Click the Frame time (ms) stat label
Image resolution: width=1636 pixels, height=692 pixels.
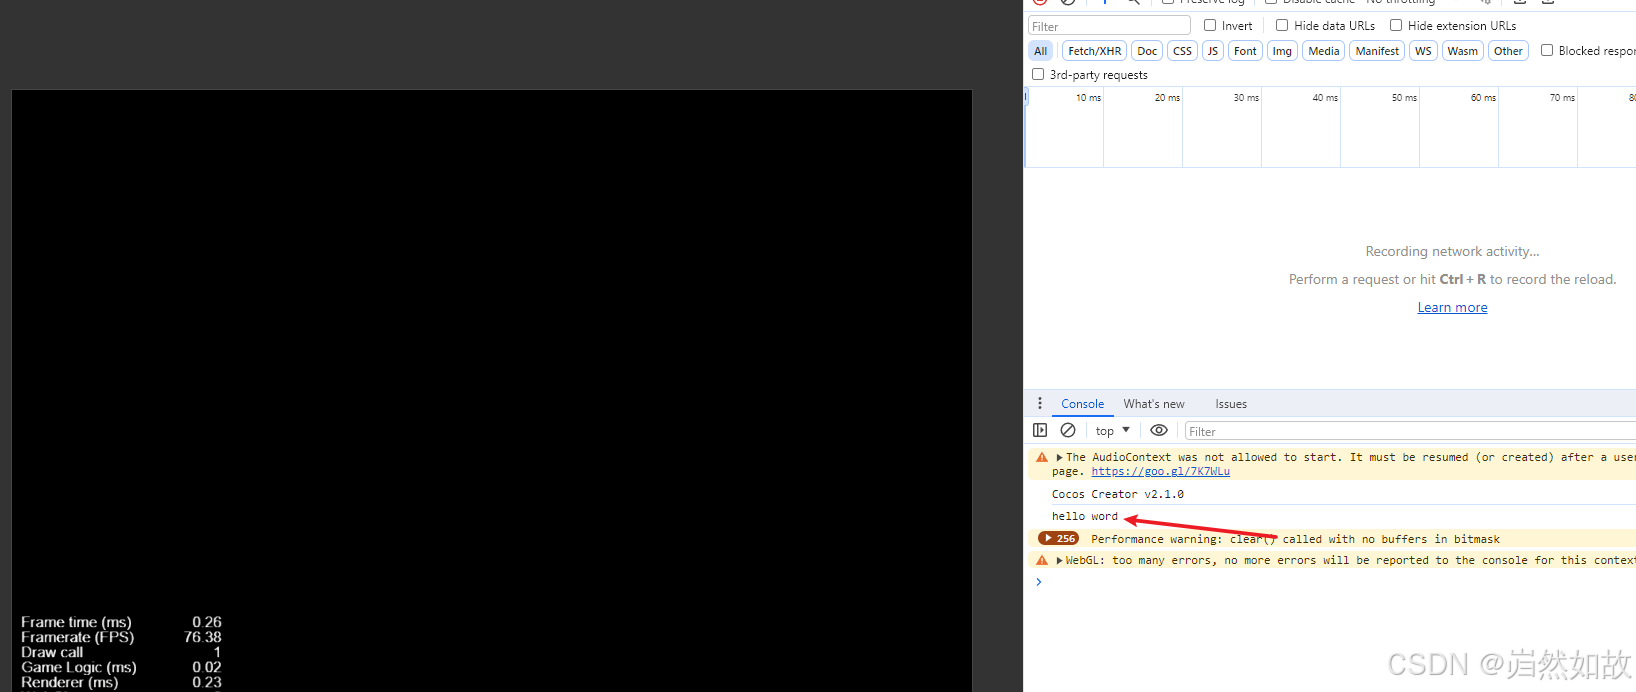[76, 622]
